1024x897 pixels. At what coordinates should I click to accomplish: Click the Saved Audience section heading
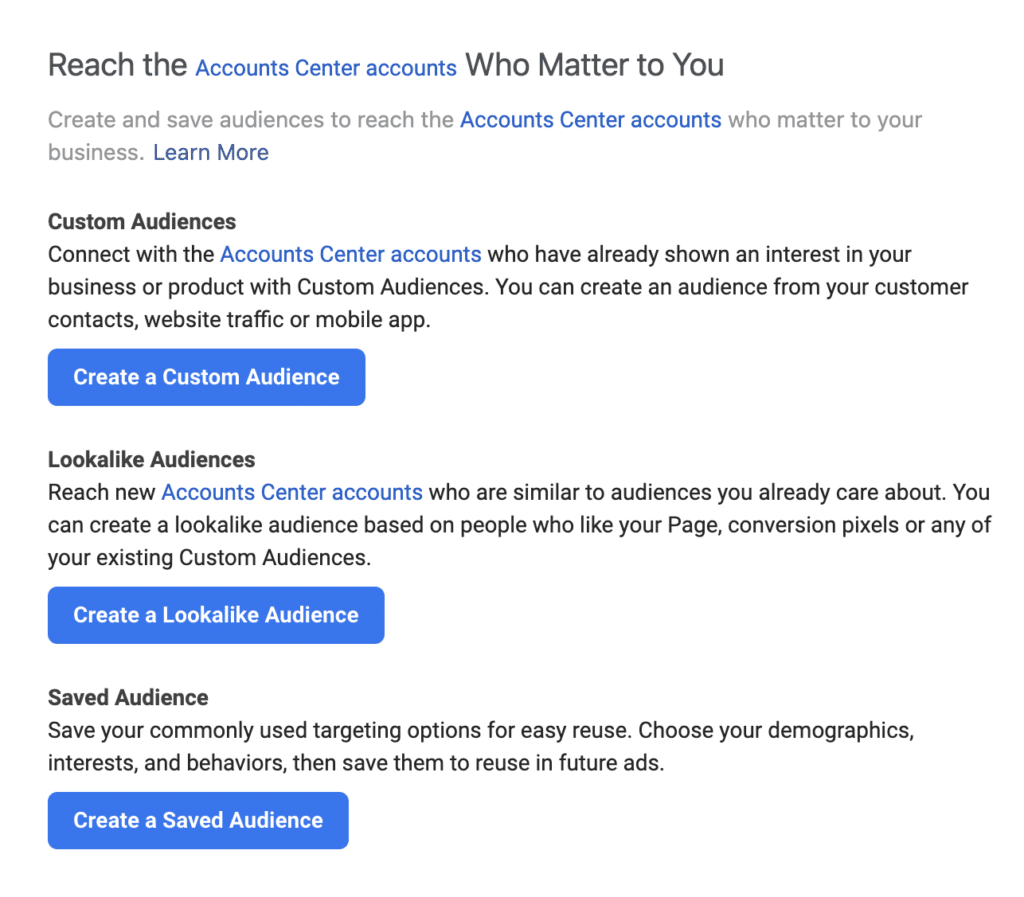128,697
